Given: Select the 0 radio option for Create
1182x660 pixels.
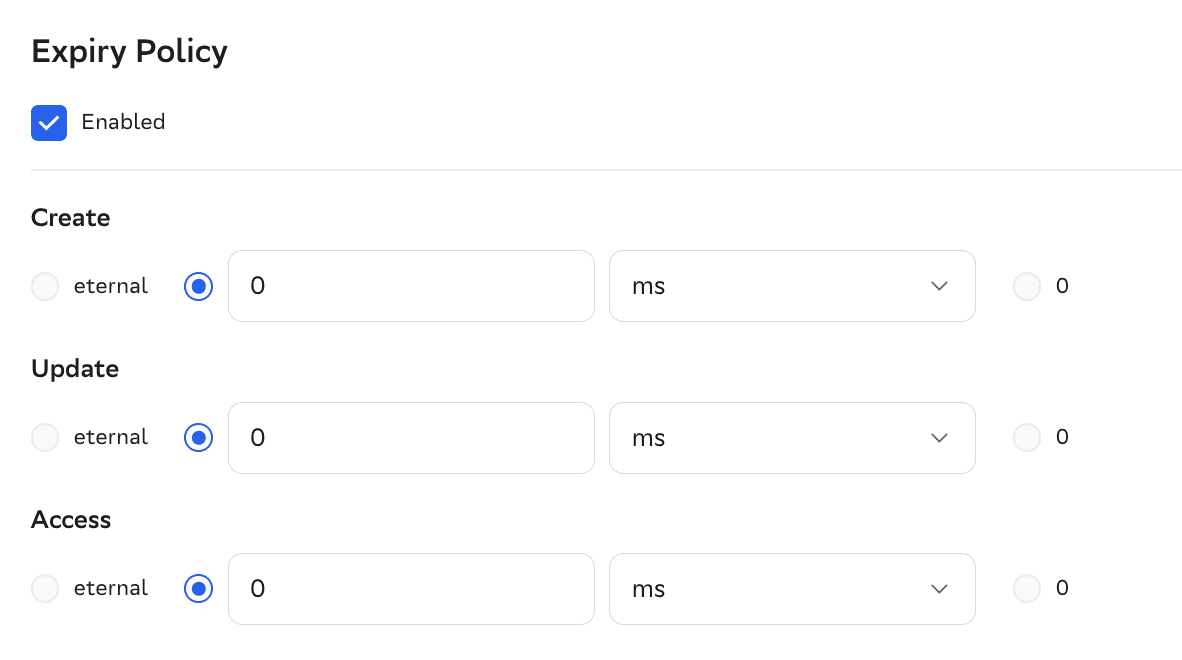Looking at the screenshot, I should click(1027, 287).
